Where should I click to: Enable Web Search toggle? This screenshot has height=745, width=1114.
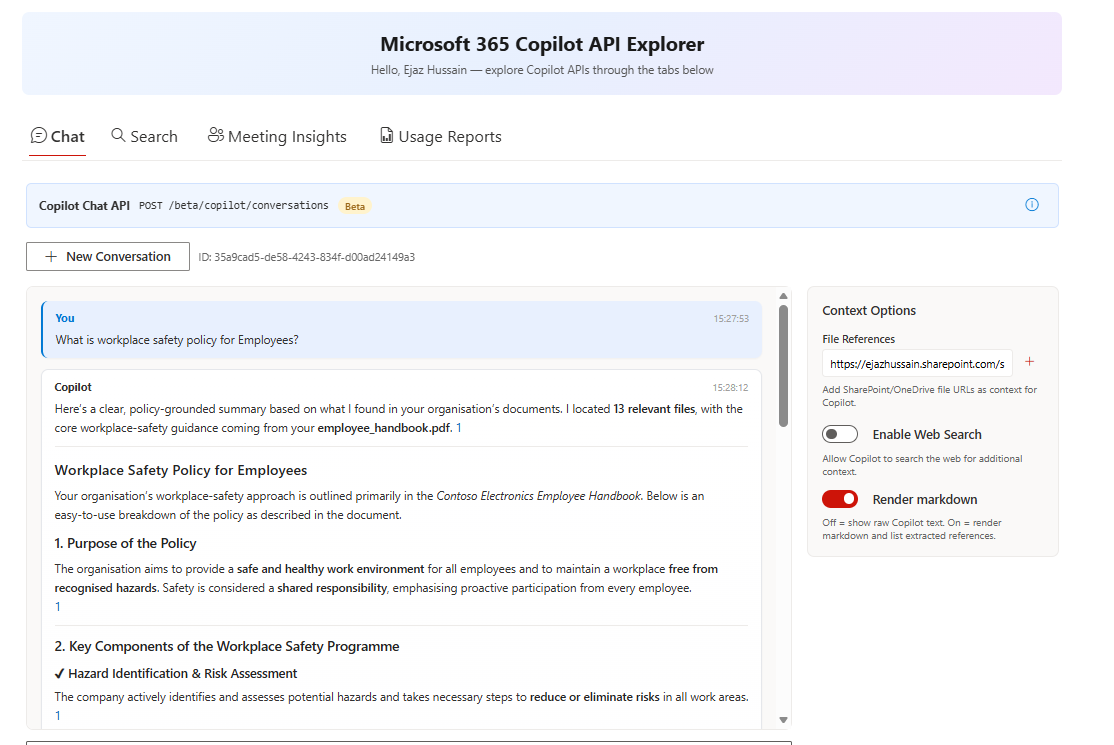click(840, 433)
